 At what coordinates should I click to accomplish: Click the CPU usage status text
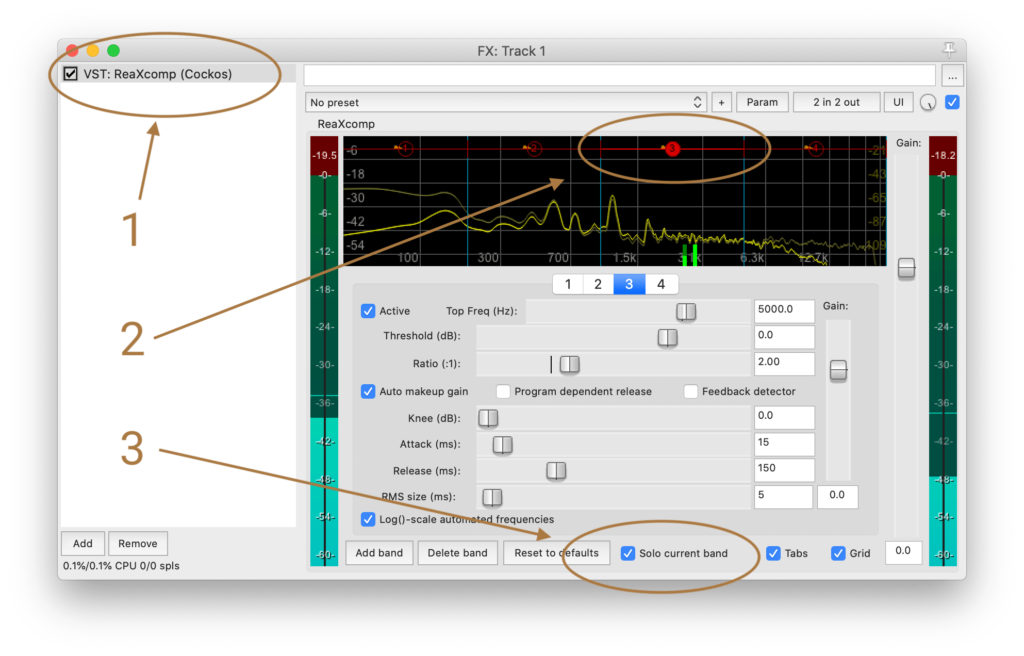point(121,566)
